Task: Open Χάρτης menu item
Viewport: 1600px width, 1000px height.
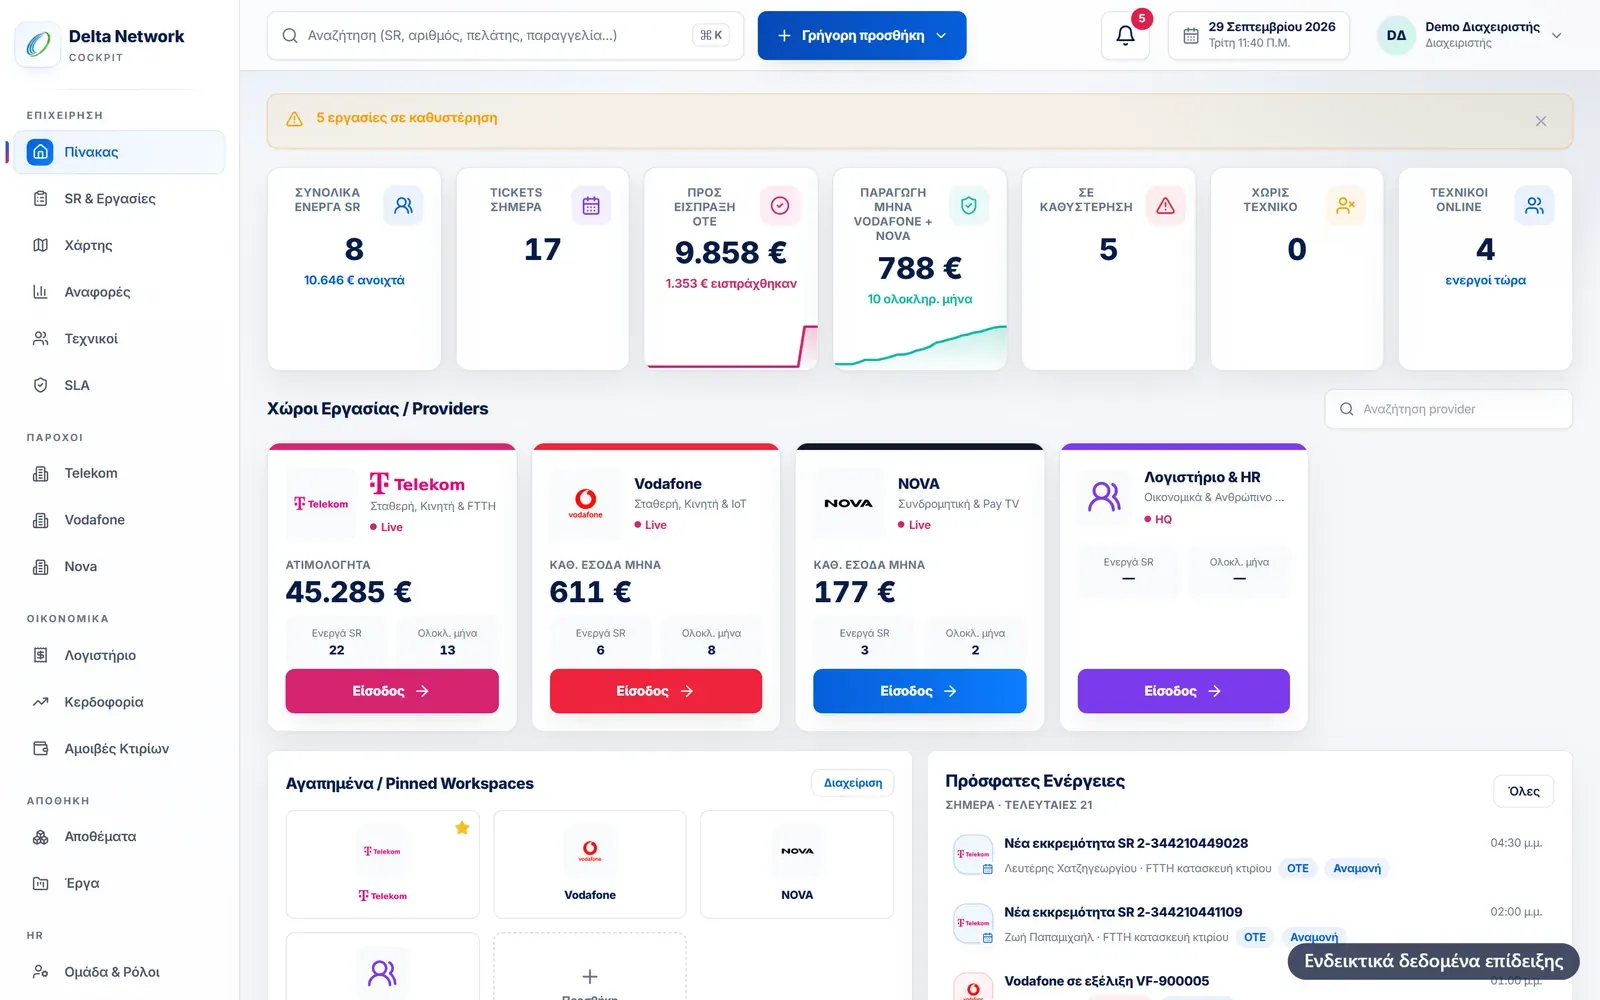Action: (x=120, y=245)
